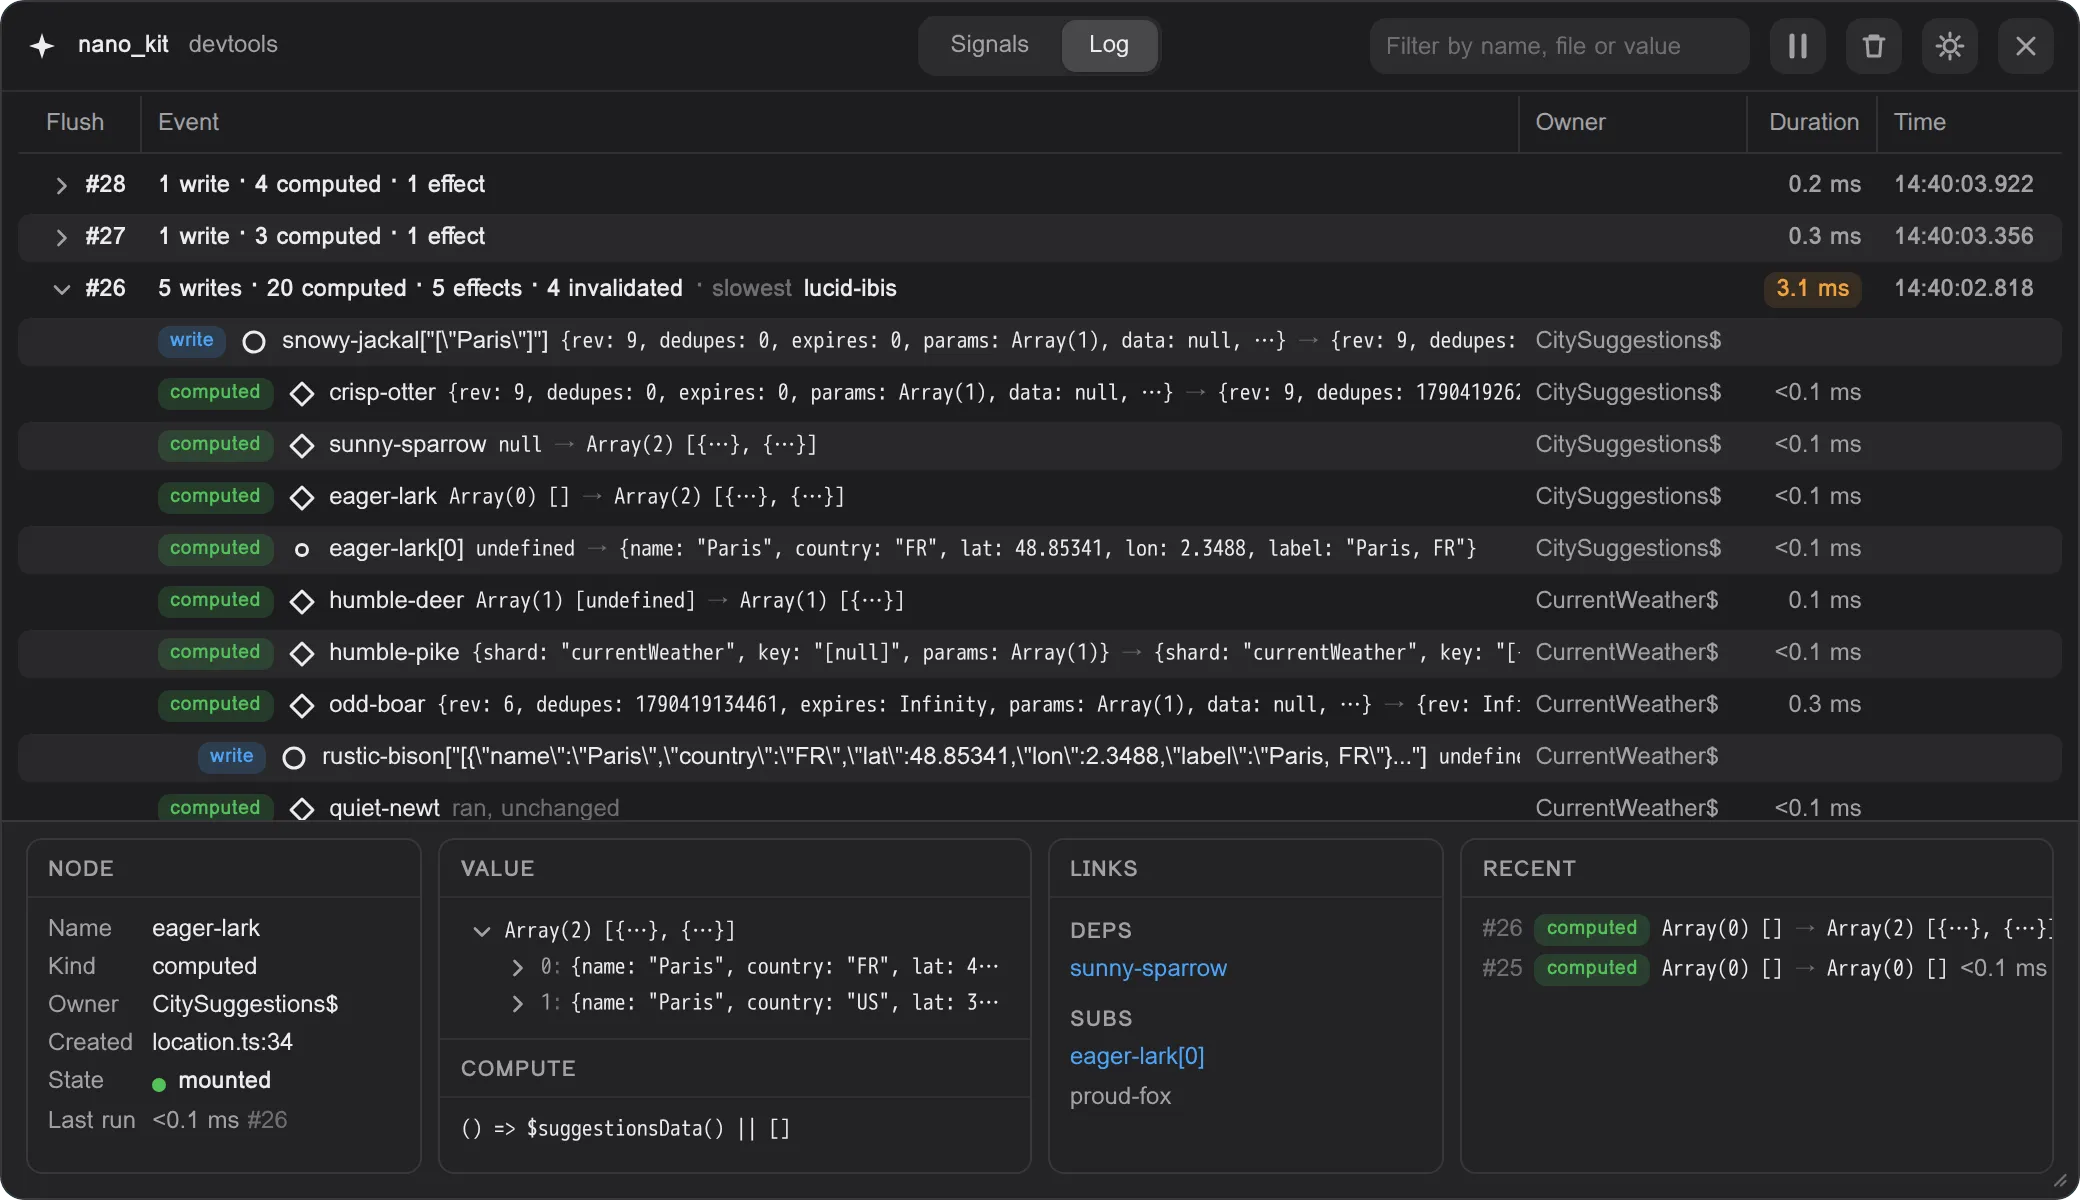Open the location.ts:34 source reference
Viewport: 2080px width, 1200px height.
(x=222, y=1042)
